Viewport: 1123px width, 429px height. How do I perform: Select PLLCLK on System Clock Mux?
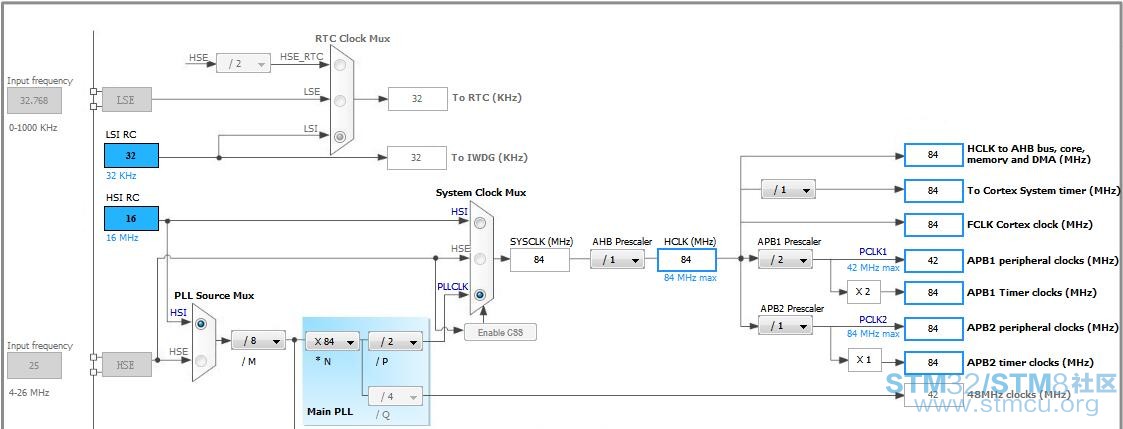pos(480,294)
